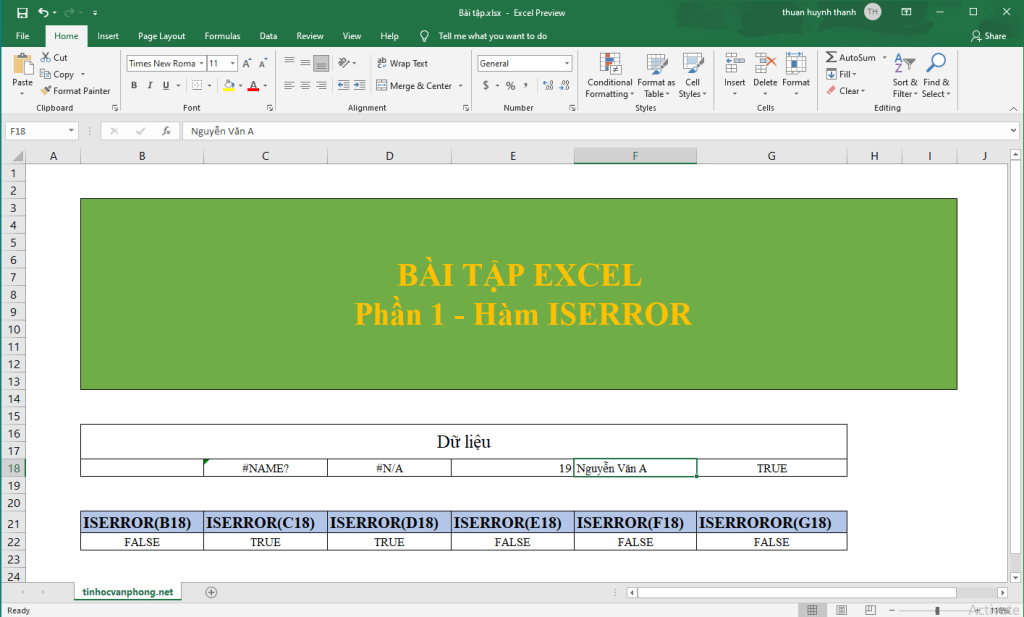Apply Comma Style number format
This screenshot has width=1024, height=617.
coord(525,86)
